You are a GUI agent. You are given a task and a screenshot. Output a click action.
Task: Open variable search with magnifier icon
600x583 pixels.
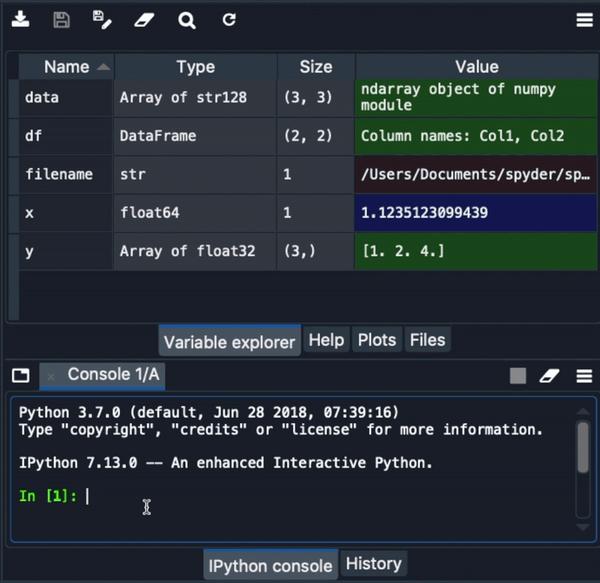pyautogui.click(x=187, y=19)
